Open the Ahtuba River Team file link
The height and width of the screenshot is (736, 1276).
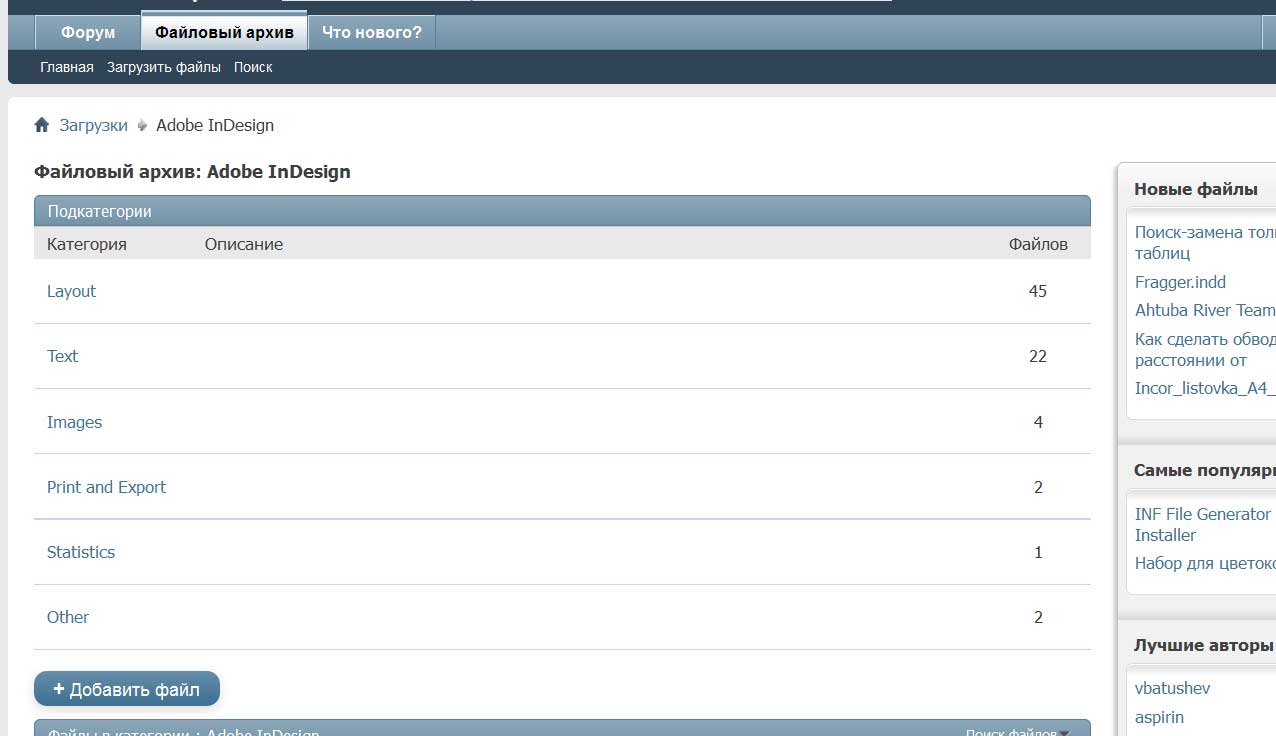click(1205, 310)
